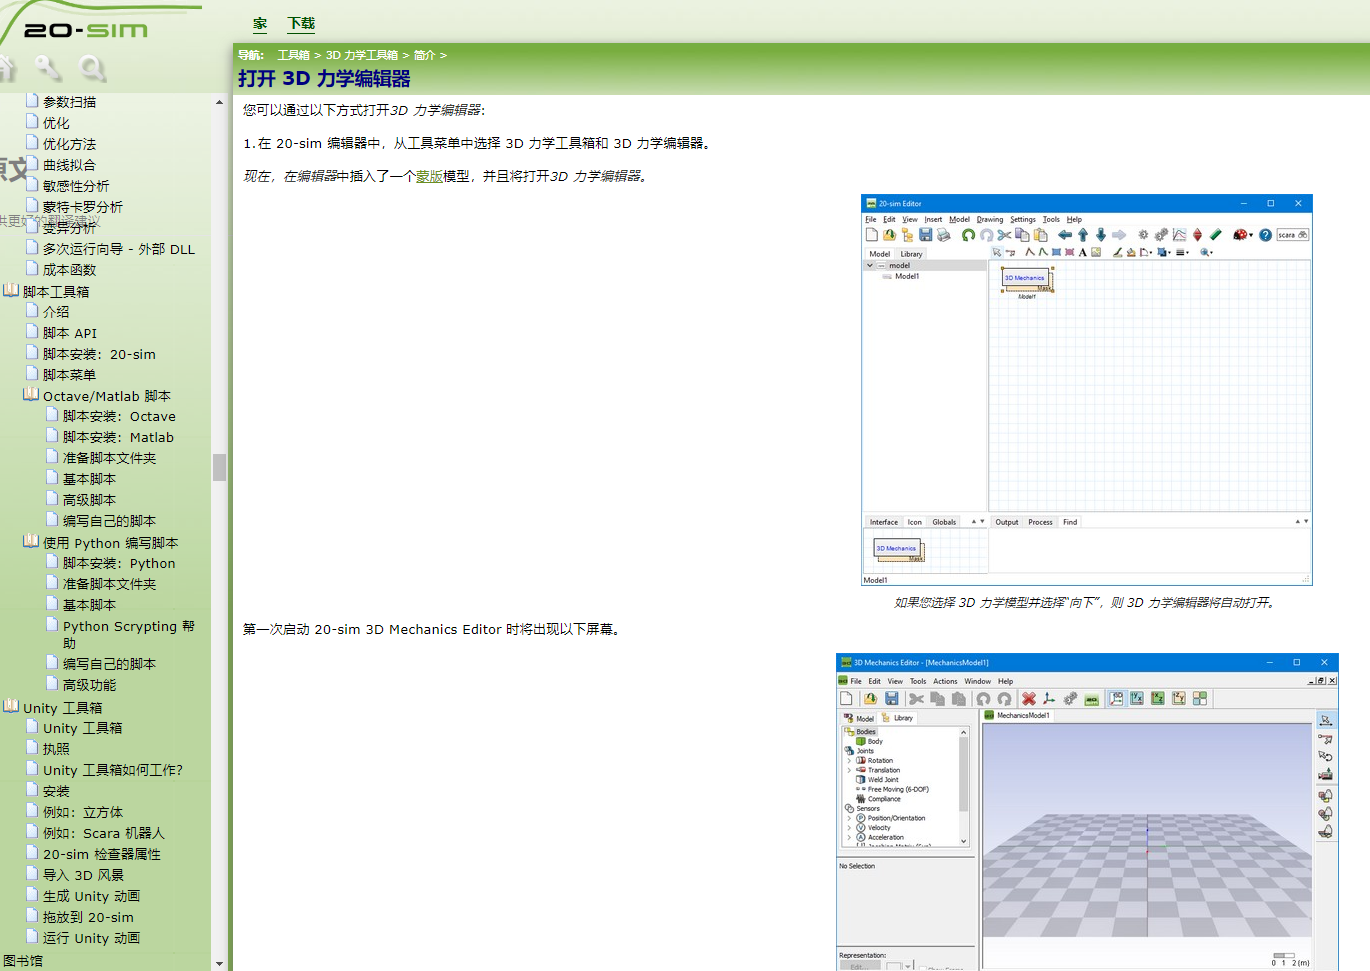Click the page icon beside 运行 Unity 动画
1370x971 pixels.
click(32, 937)
